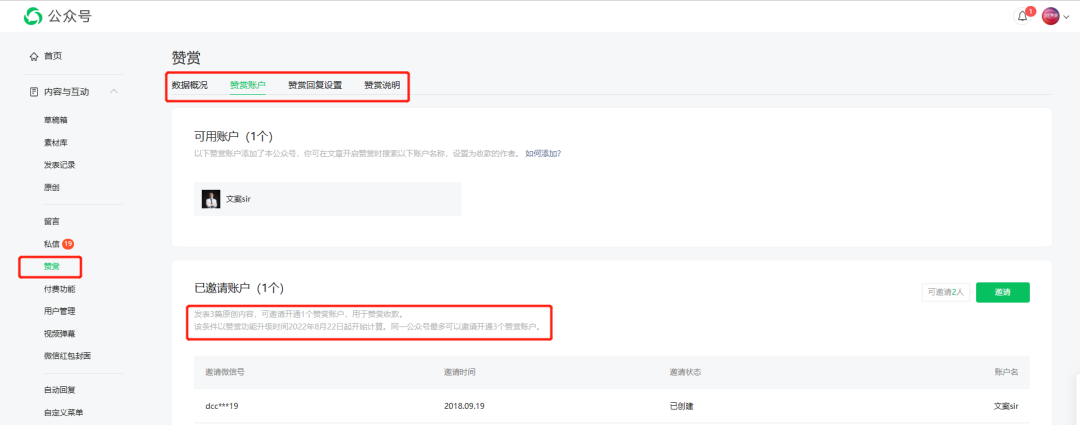Switch to the 数据概况 tab
This screenshot has height=425, width=1080.
189,85
